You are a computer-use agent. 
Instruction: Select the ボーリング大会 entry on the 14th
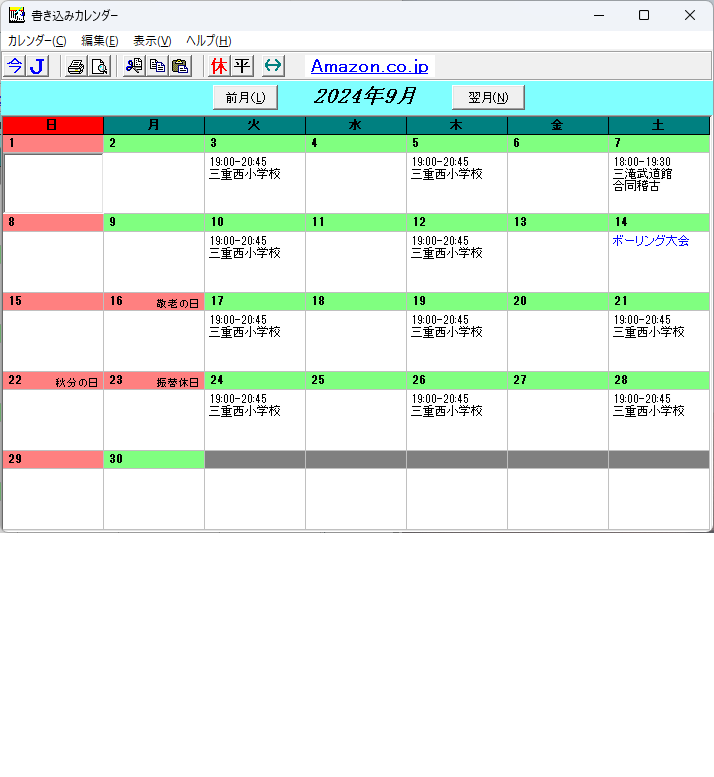(x=651, y=241)
